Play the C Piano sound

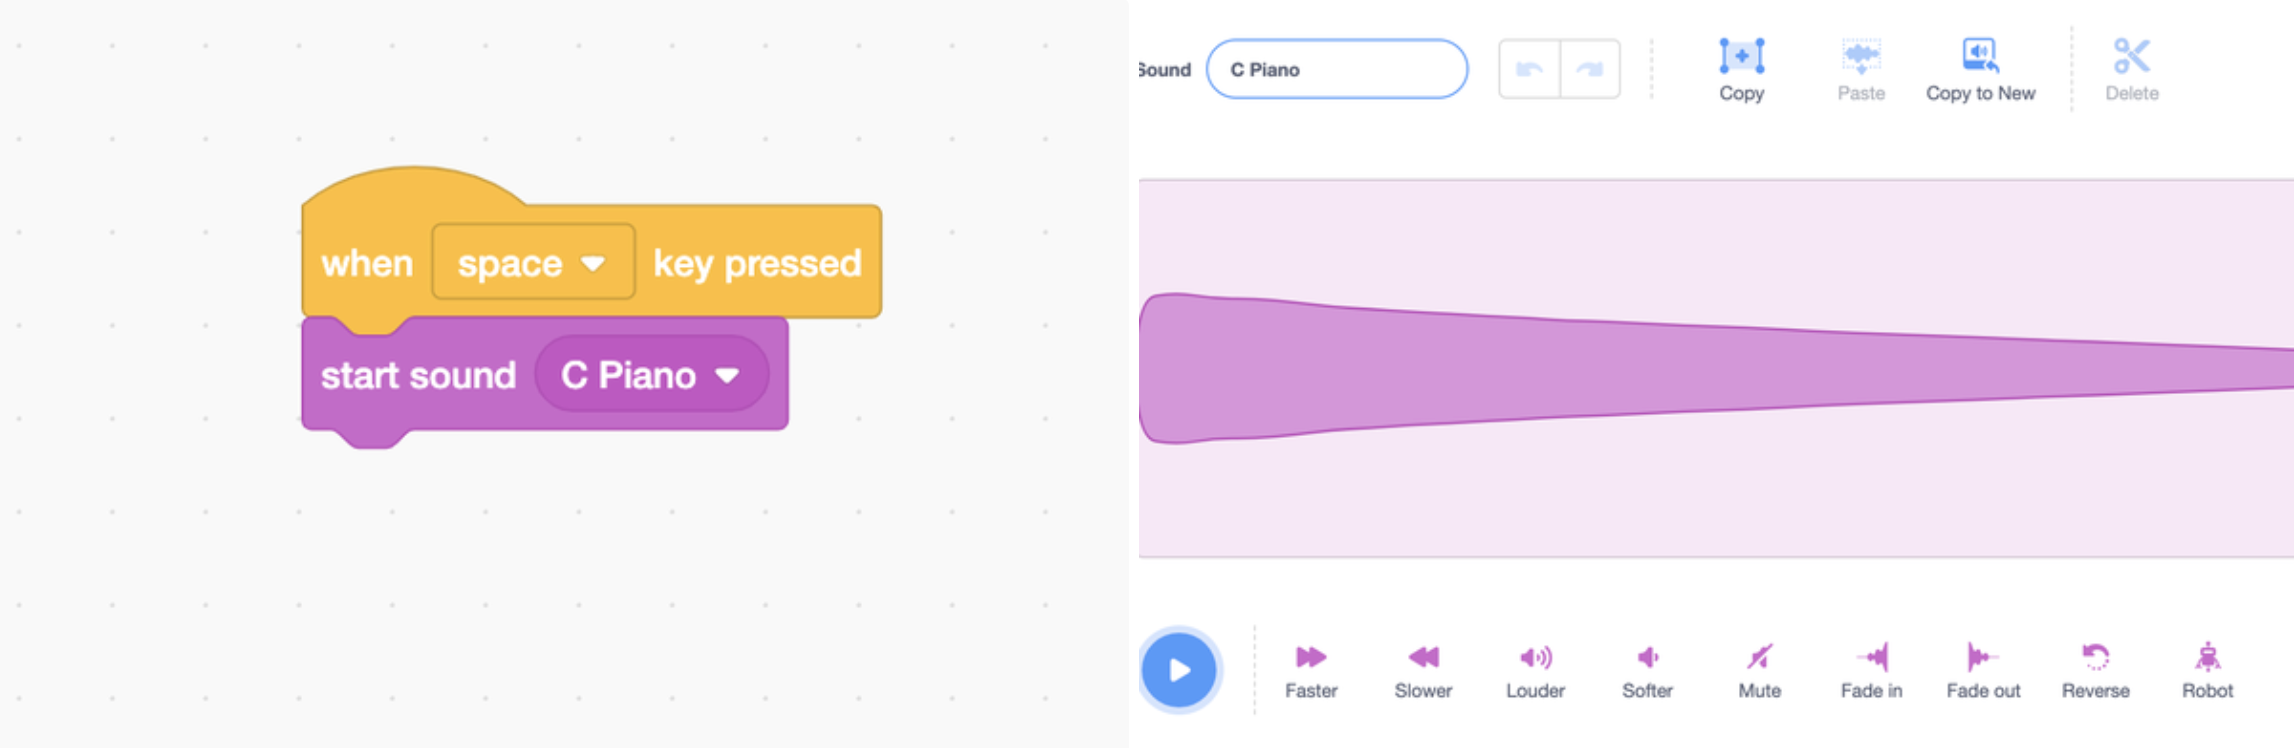tap(1179, 670)
